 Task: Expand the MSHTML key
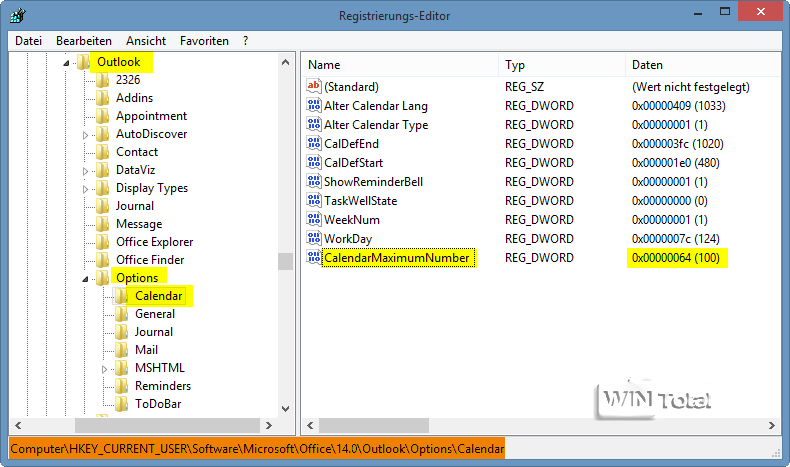pos(104,369)
